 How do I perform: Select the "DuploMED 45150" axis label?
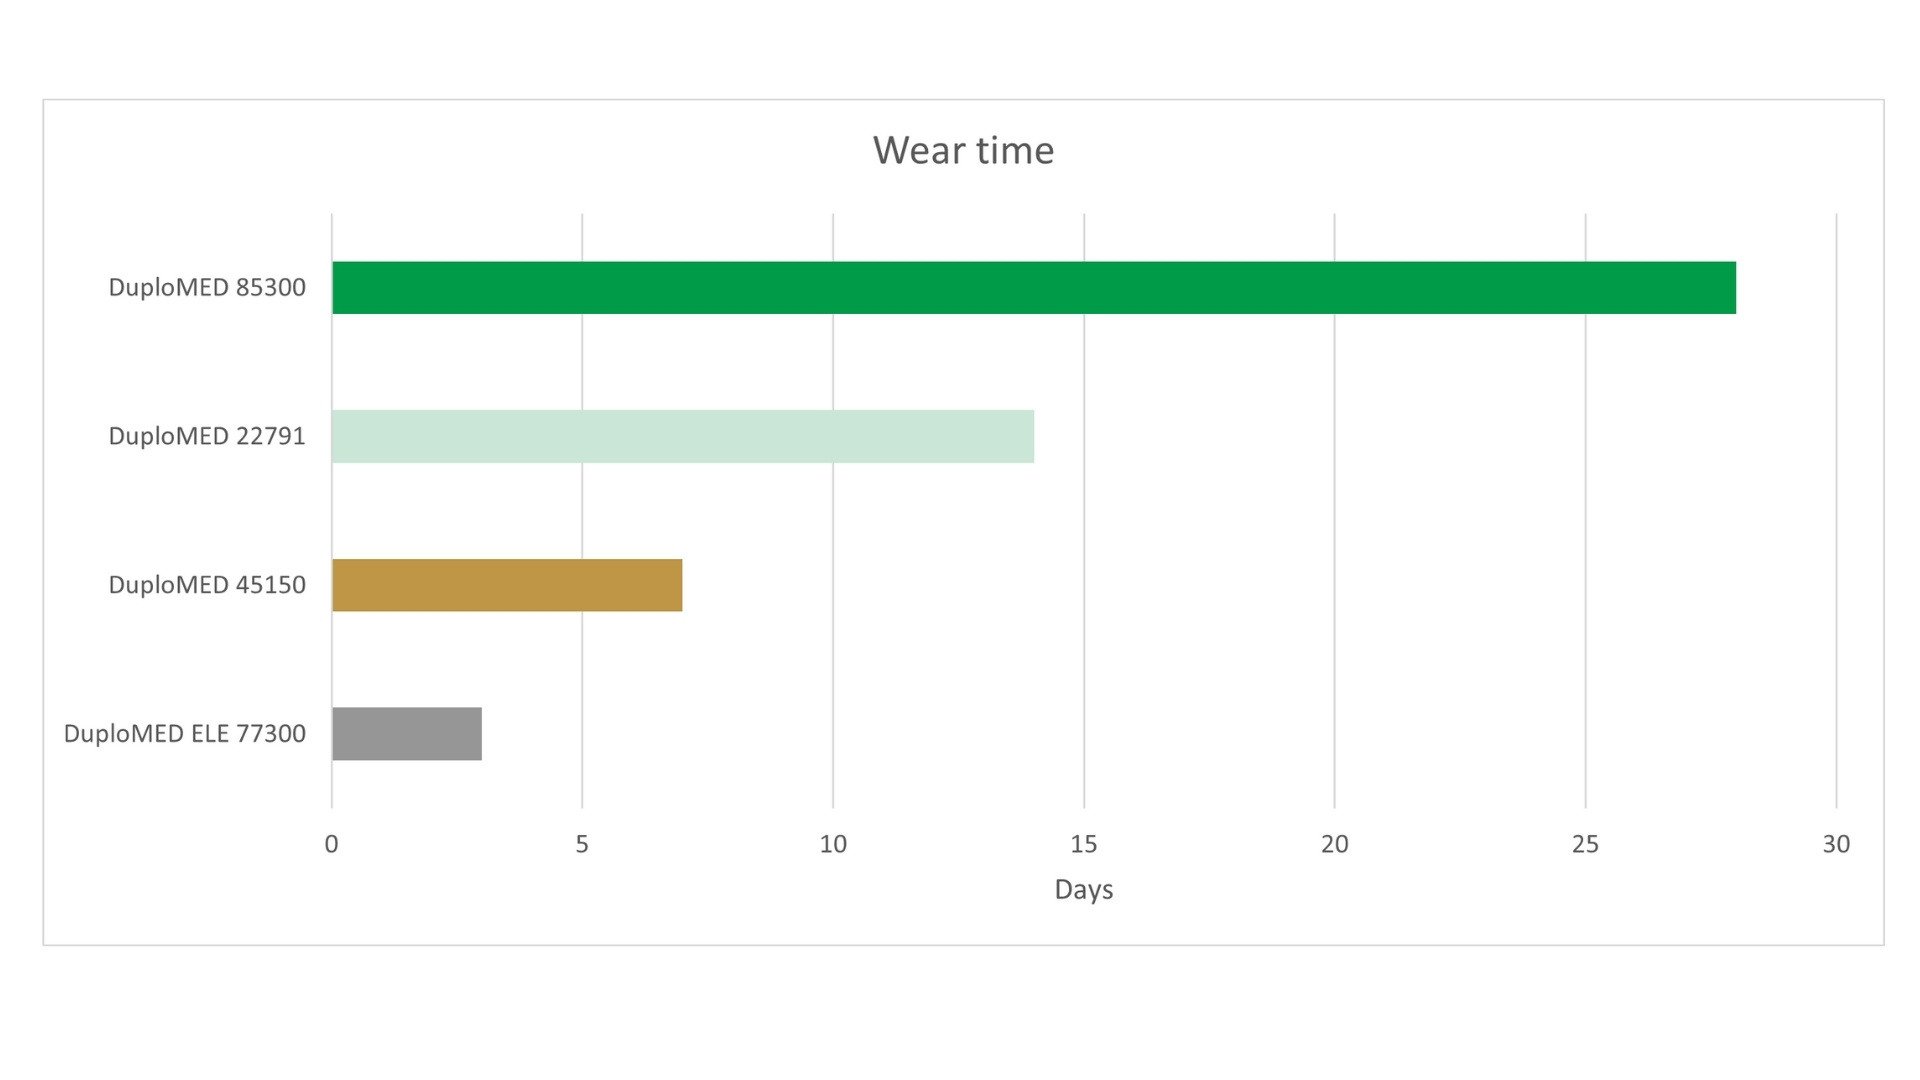click(207, 585)
